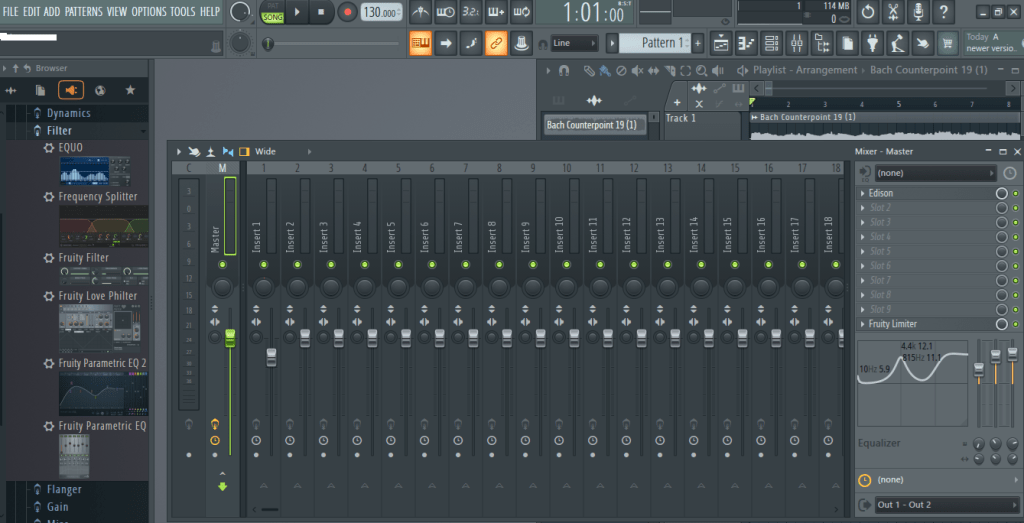Click the microphone recording icon in top toolbar
Image resolution: width=1024 pixels, height=523 pixels.
(919, 12)
